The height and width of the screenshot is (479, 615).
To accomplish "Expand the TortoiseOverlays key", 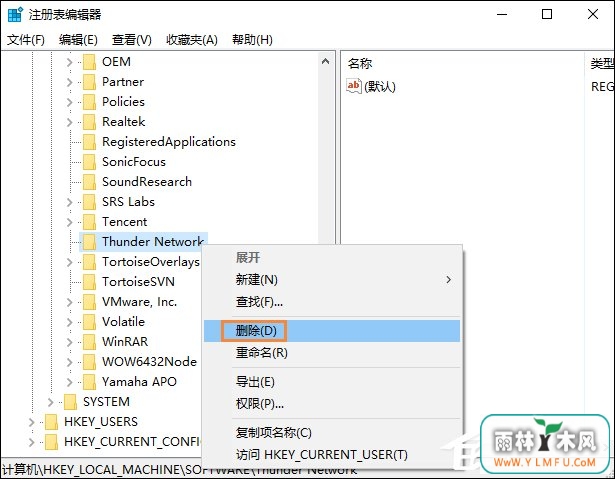I will click(69, 262).
